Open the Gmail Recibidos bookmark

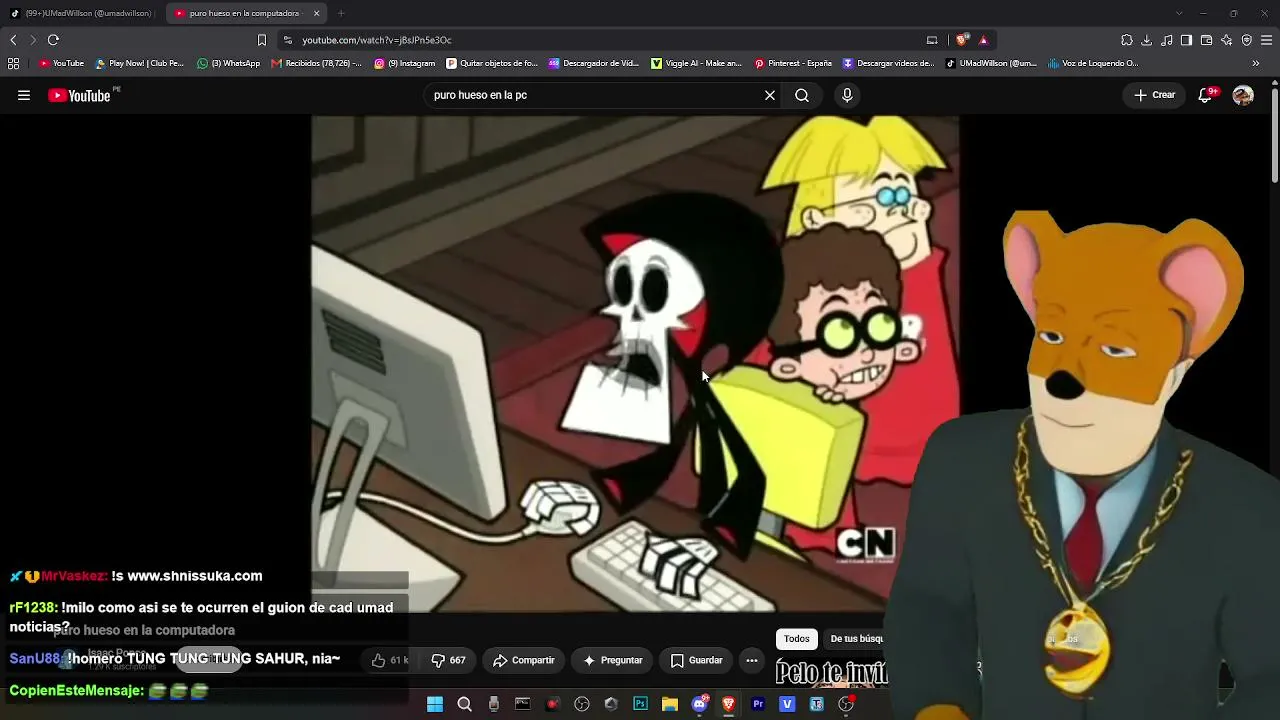[x=316, y=63]
